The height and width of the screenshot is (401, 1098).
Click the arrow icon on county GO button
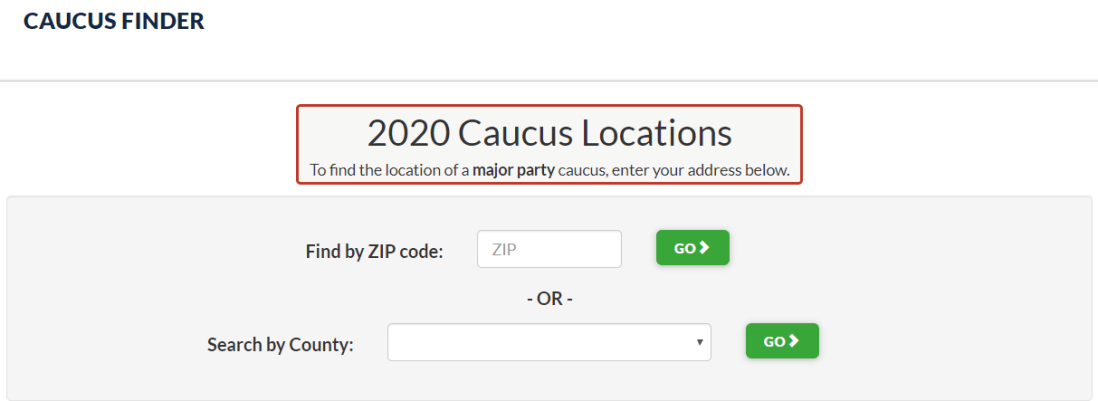click(x=795, y=341)
